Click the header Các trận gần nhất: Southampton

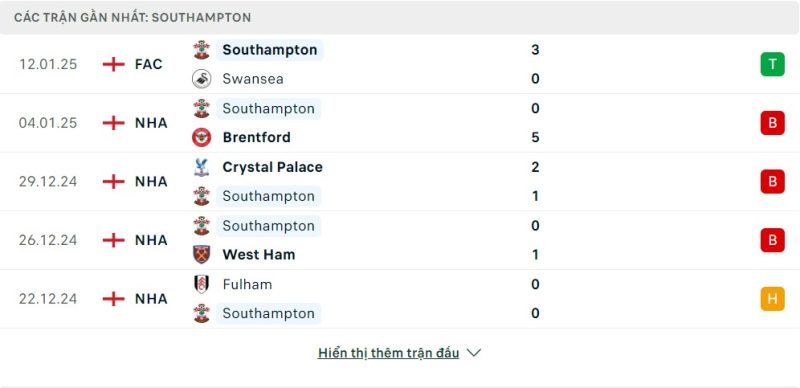pos(133,17)
